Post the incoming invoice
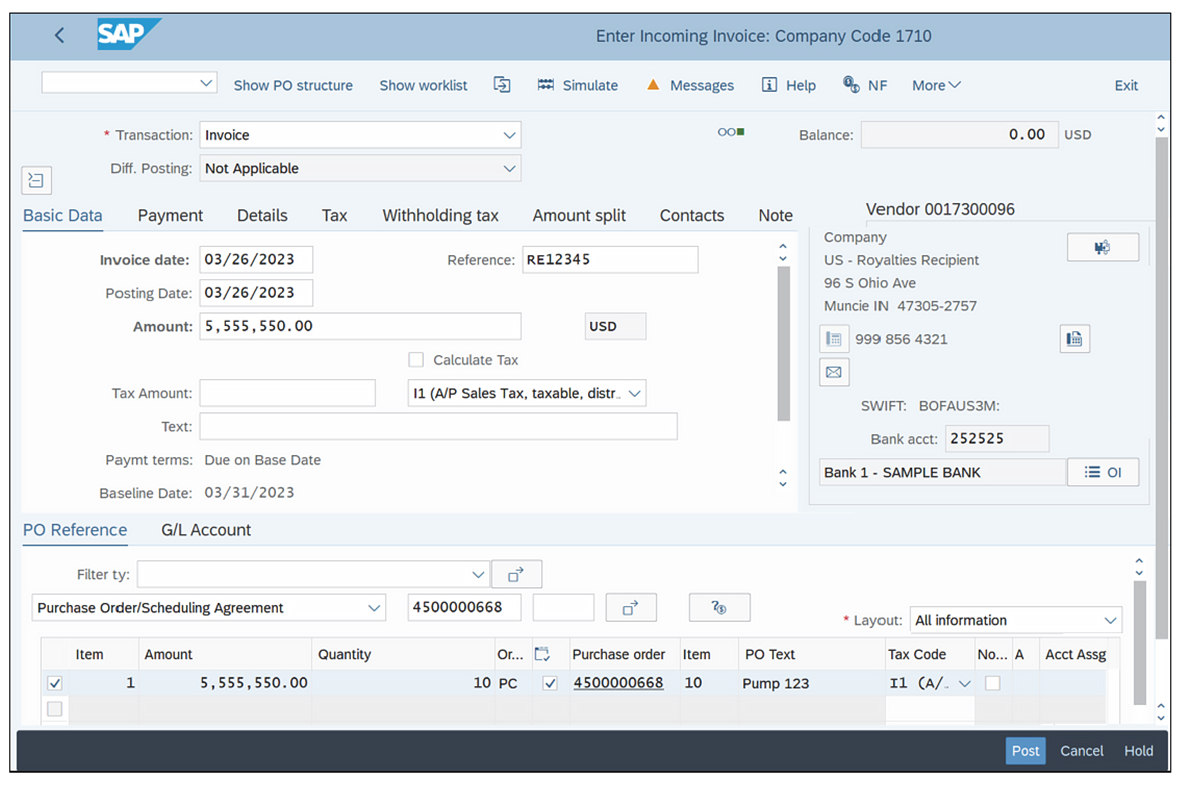1183x786 pixels. [1025, 751]
